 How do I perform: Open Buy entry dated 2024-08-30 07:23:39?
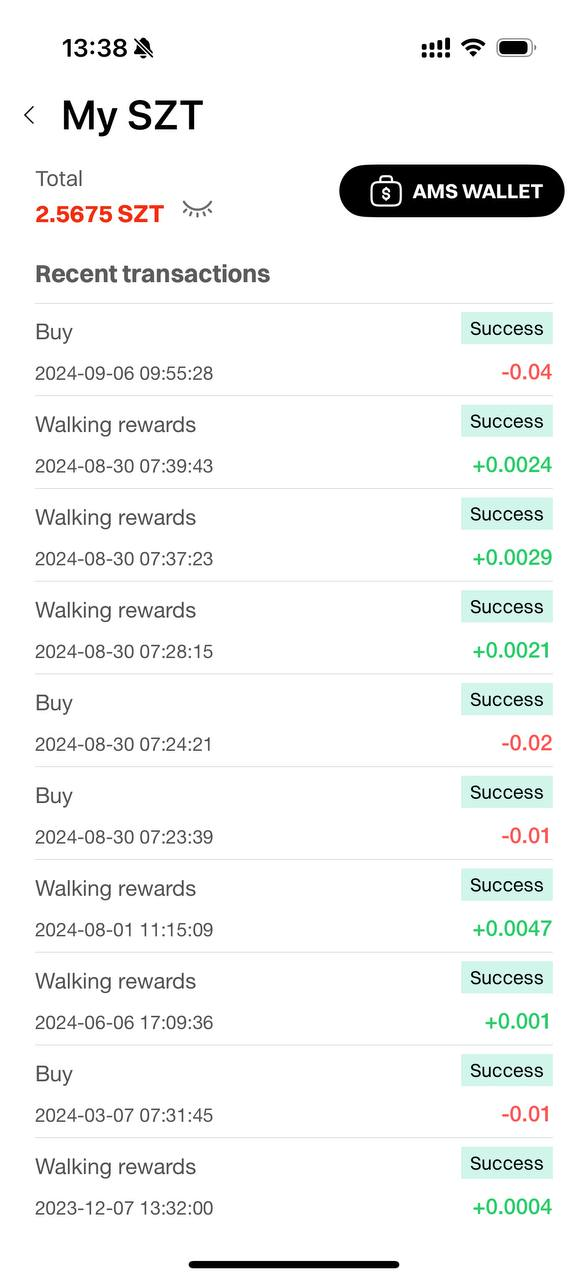pos(294,815)
